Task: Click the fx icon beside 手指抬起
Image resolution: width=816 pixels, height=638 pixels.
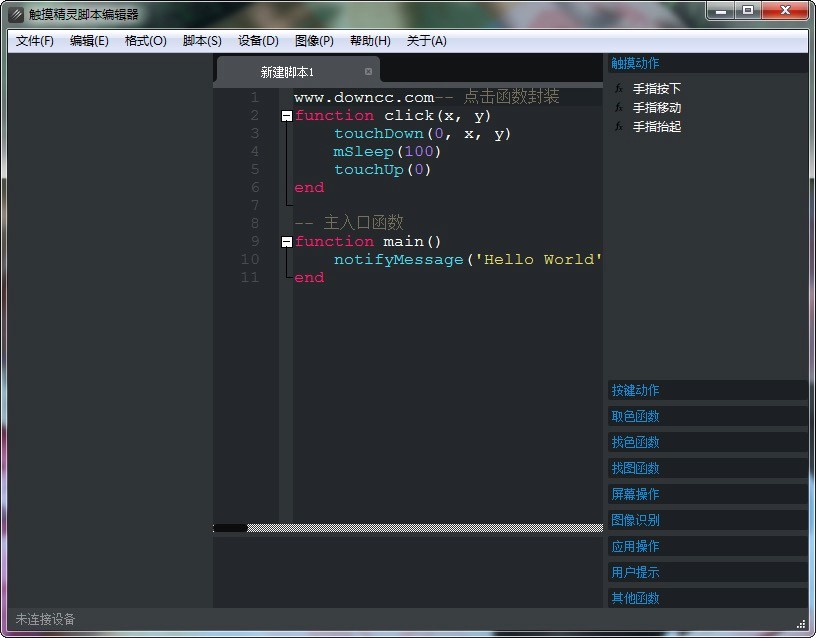Action: coord(619,127)
